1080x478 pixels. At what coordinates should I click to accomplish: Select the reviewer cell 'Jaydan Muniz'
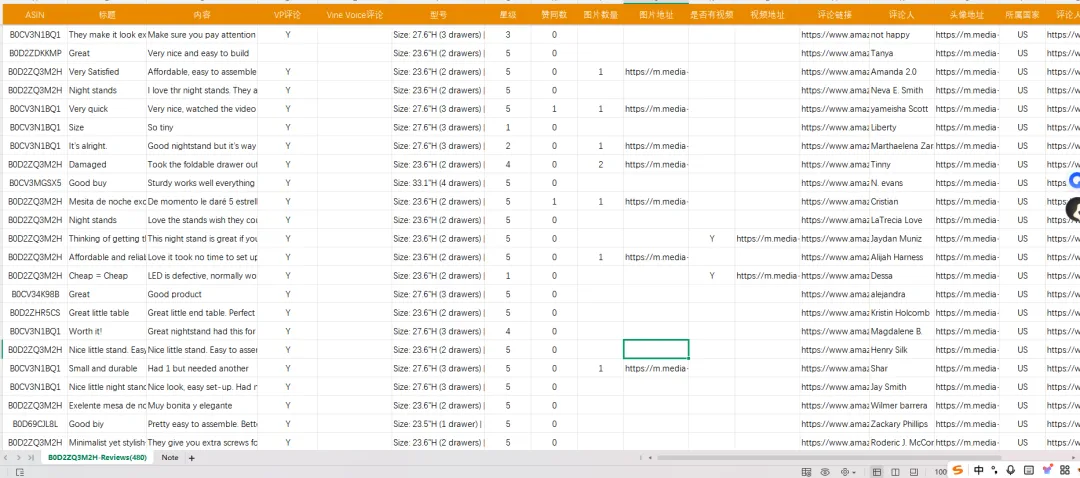[902, 238]
